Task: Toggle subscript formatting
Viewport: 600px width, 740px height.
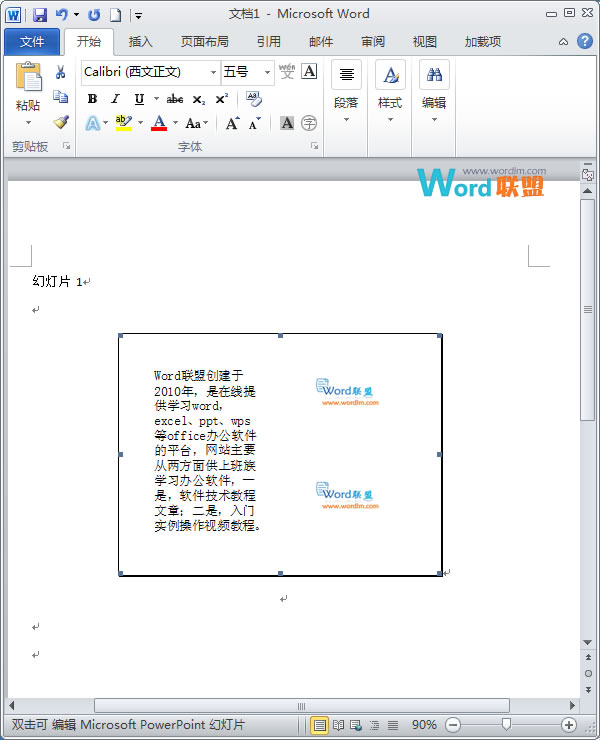Action: (199, 100)
